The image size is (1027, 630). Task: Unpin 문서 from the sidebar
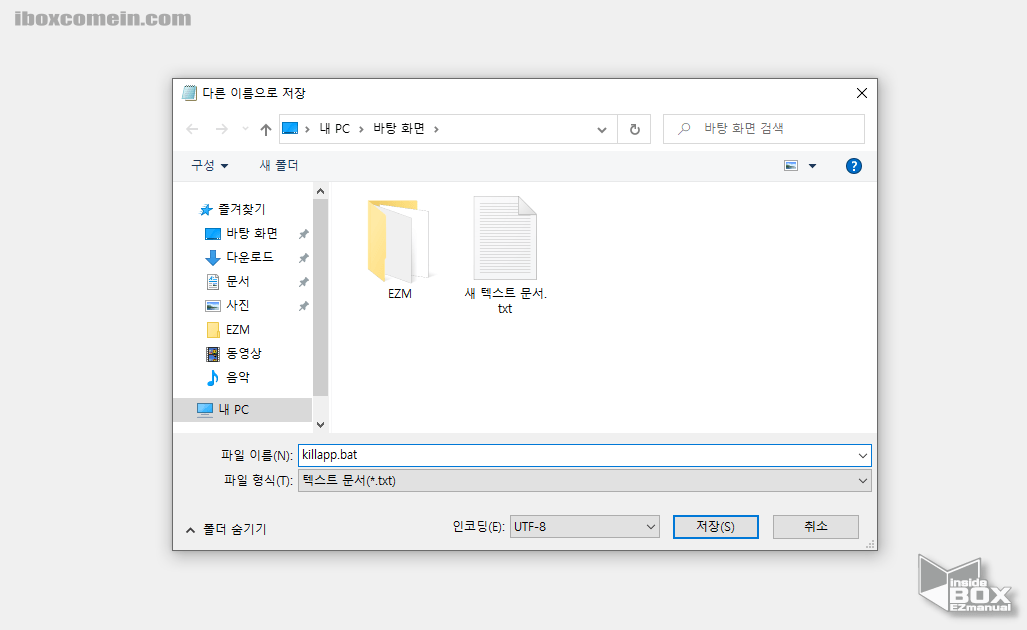pyautogui.click(x=303, y=281)
